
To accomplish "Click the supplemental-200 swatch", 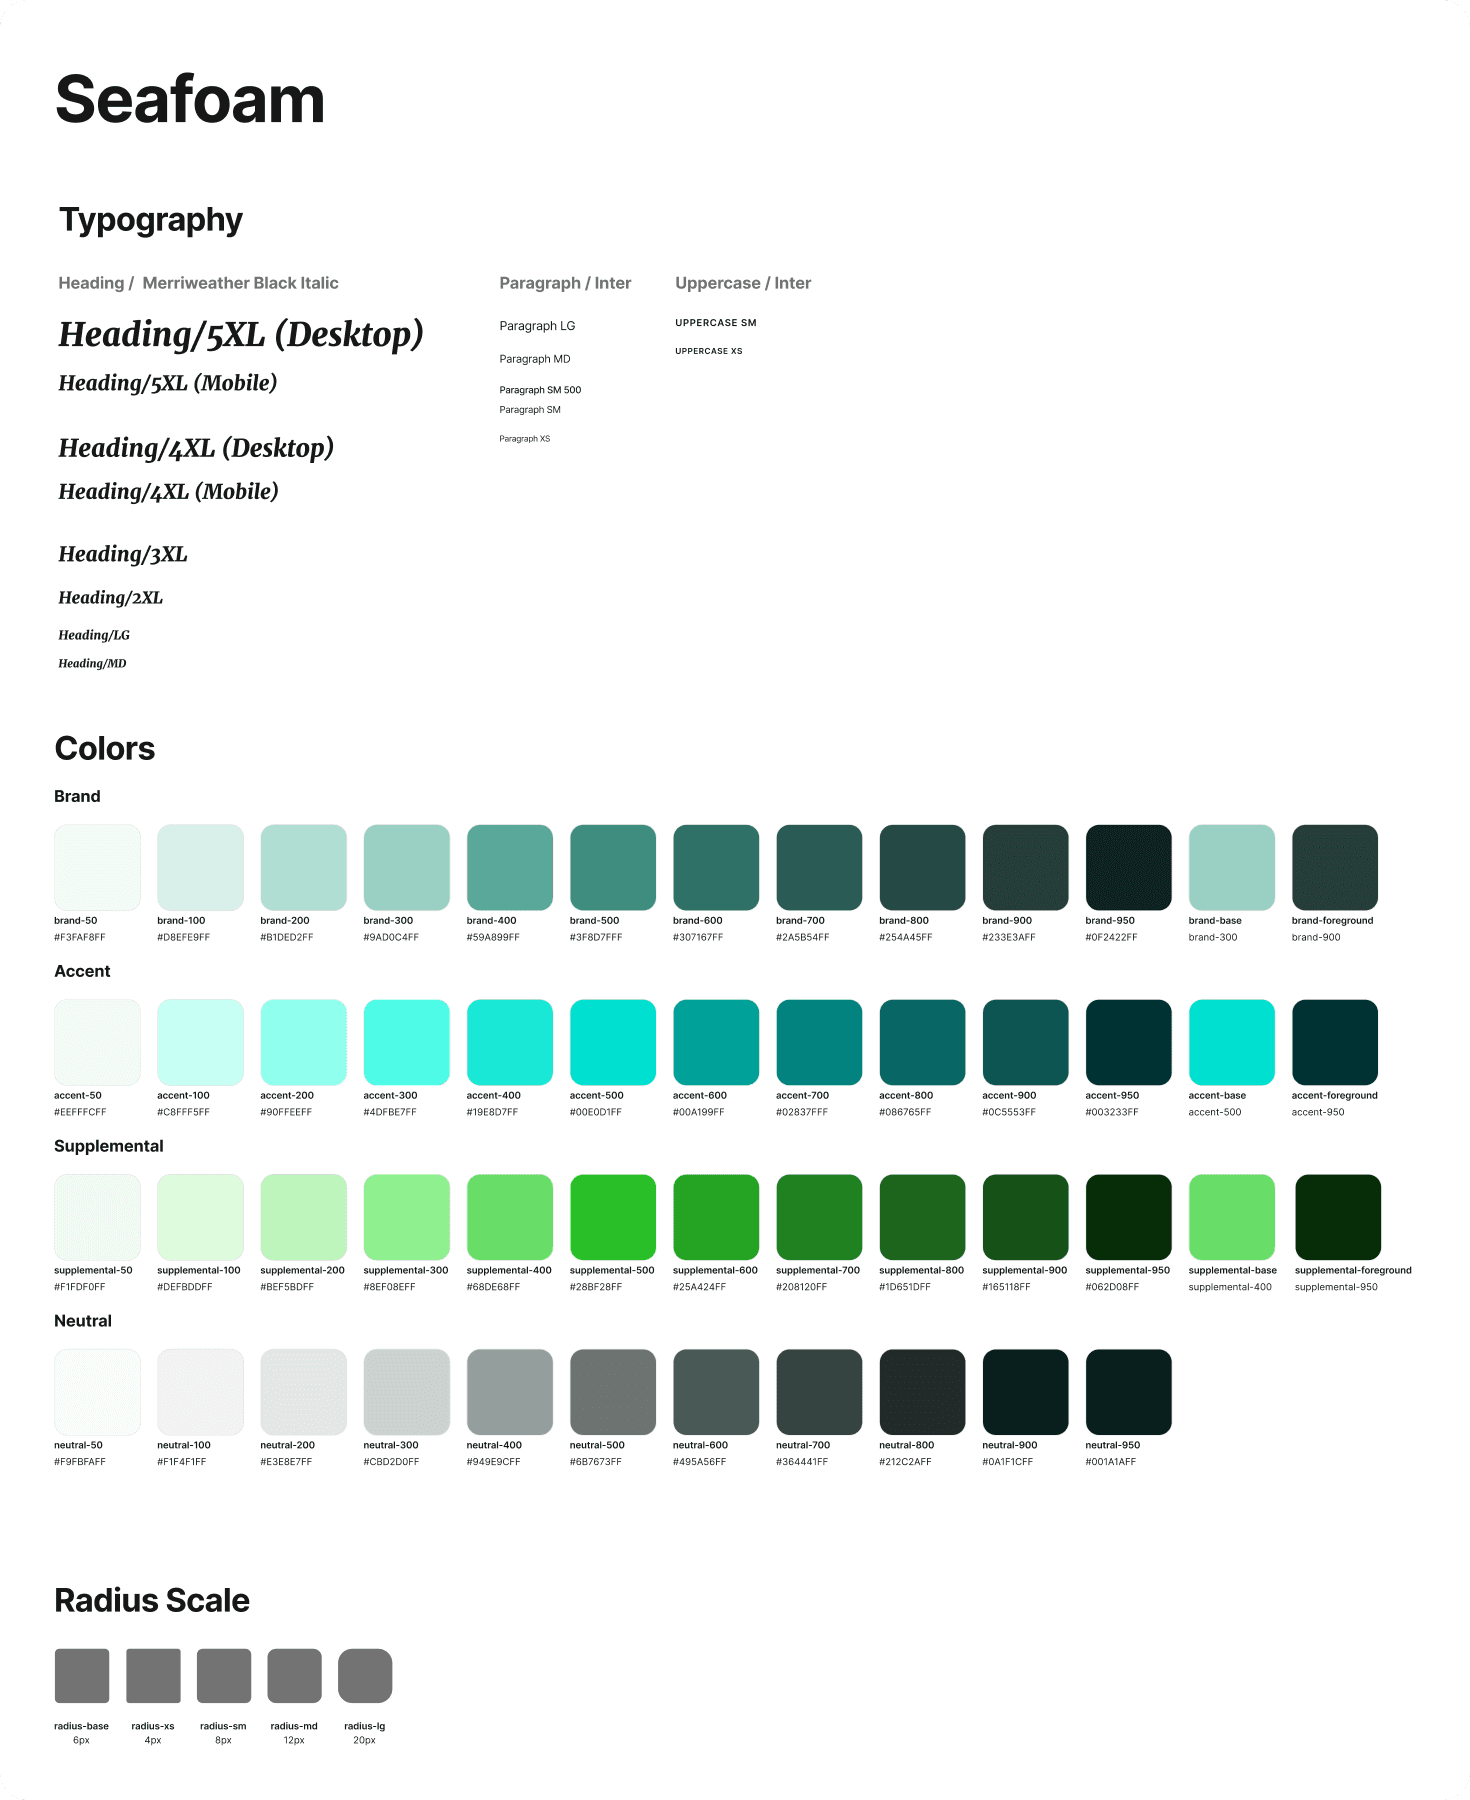I will [x=304, y=1217].
